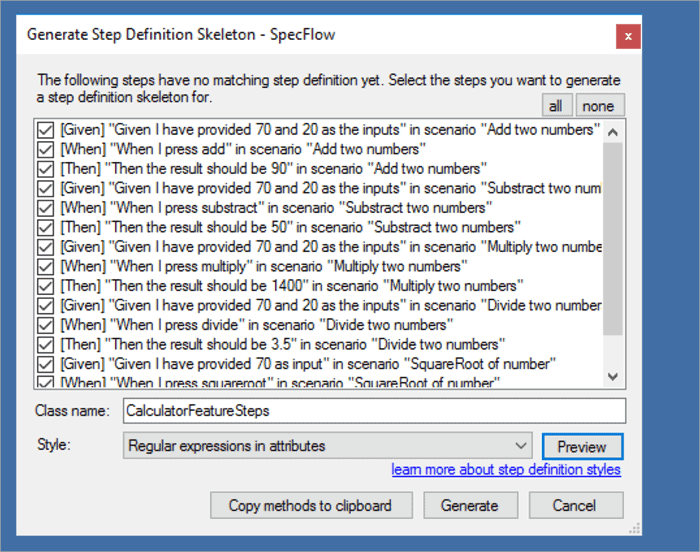Uncheck the 'Given I have provided 70 and 20' step in Add two numbers
700x552 pixels.
tap(46, 130)
